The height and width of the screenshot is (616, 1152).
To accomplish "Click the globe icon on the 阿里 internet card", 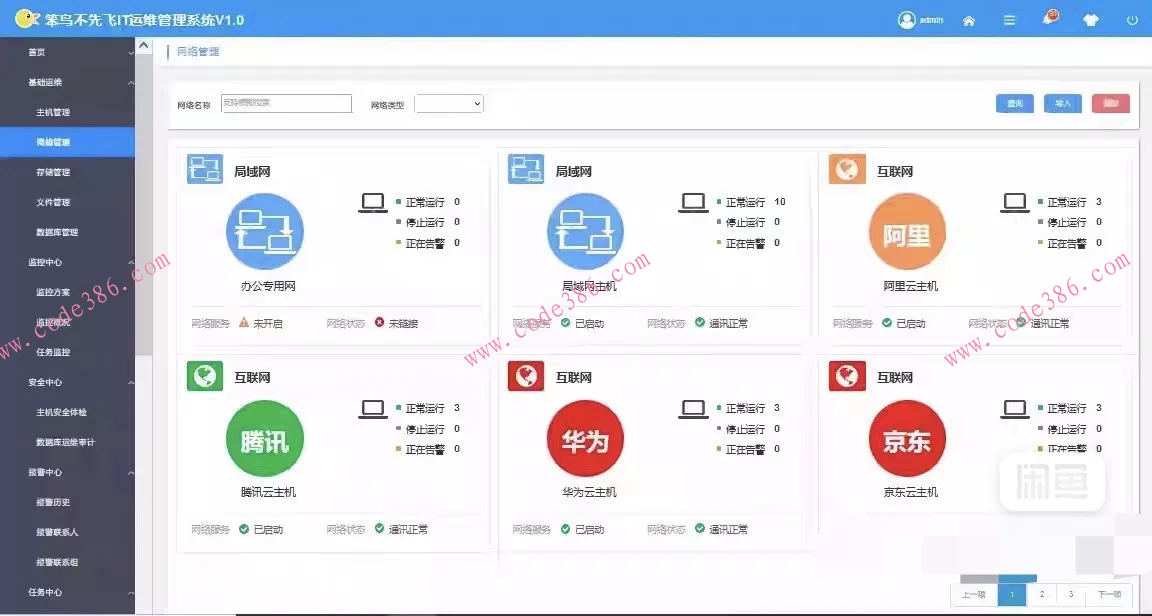I will [x=846, y=169].
